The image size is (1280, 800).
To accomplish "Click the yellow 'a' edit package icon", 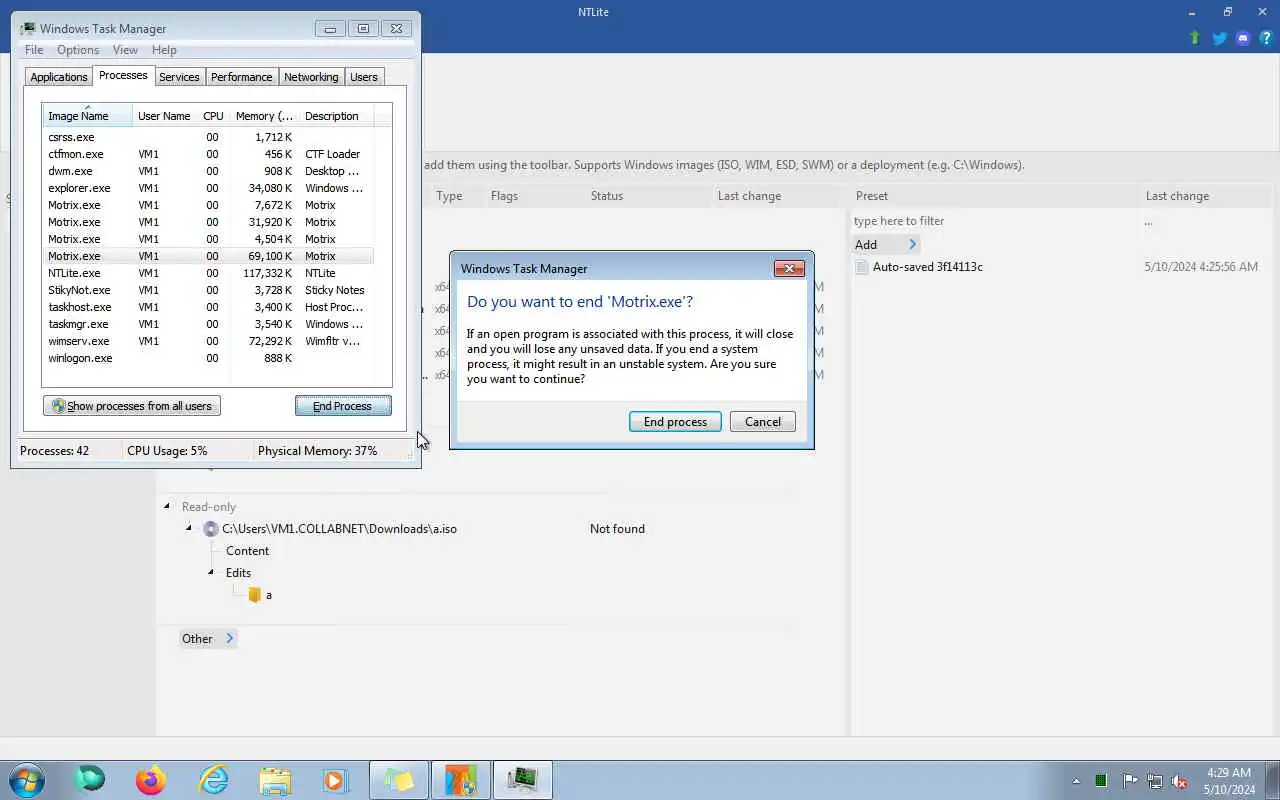I will point(255,595).
